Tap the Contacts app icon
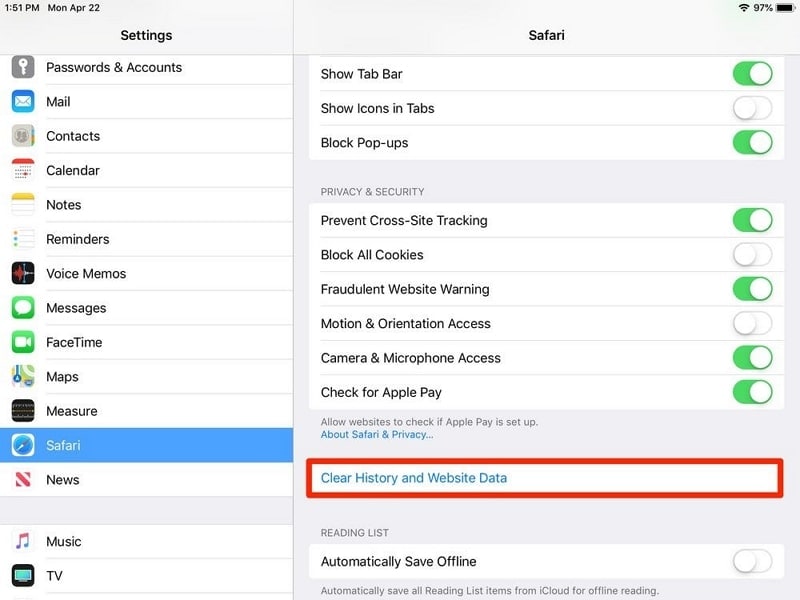 [23, 136]
